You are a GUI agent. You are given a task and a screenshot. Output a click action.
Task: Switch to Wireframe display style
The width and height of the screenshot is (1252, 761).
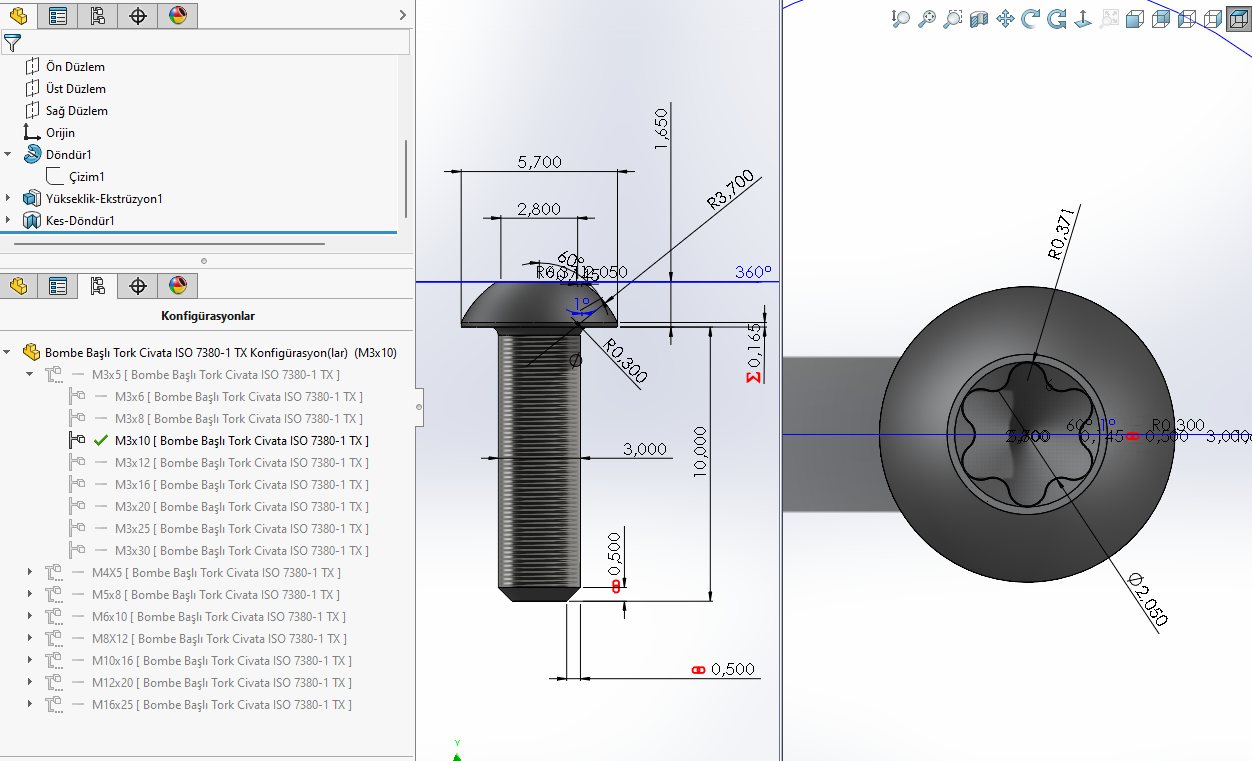click(x=1213, y=18)
